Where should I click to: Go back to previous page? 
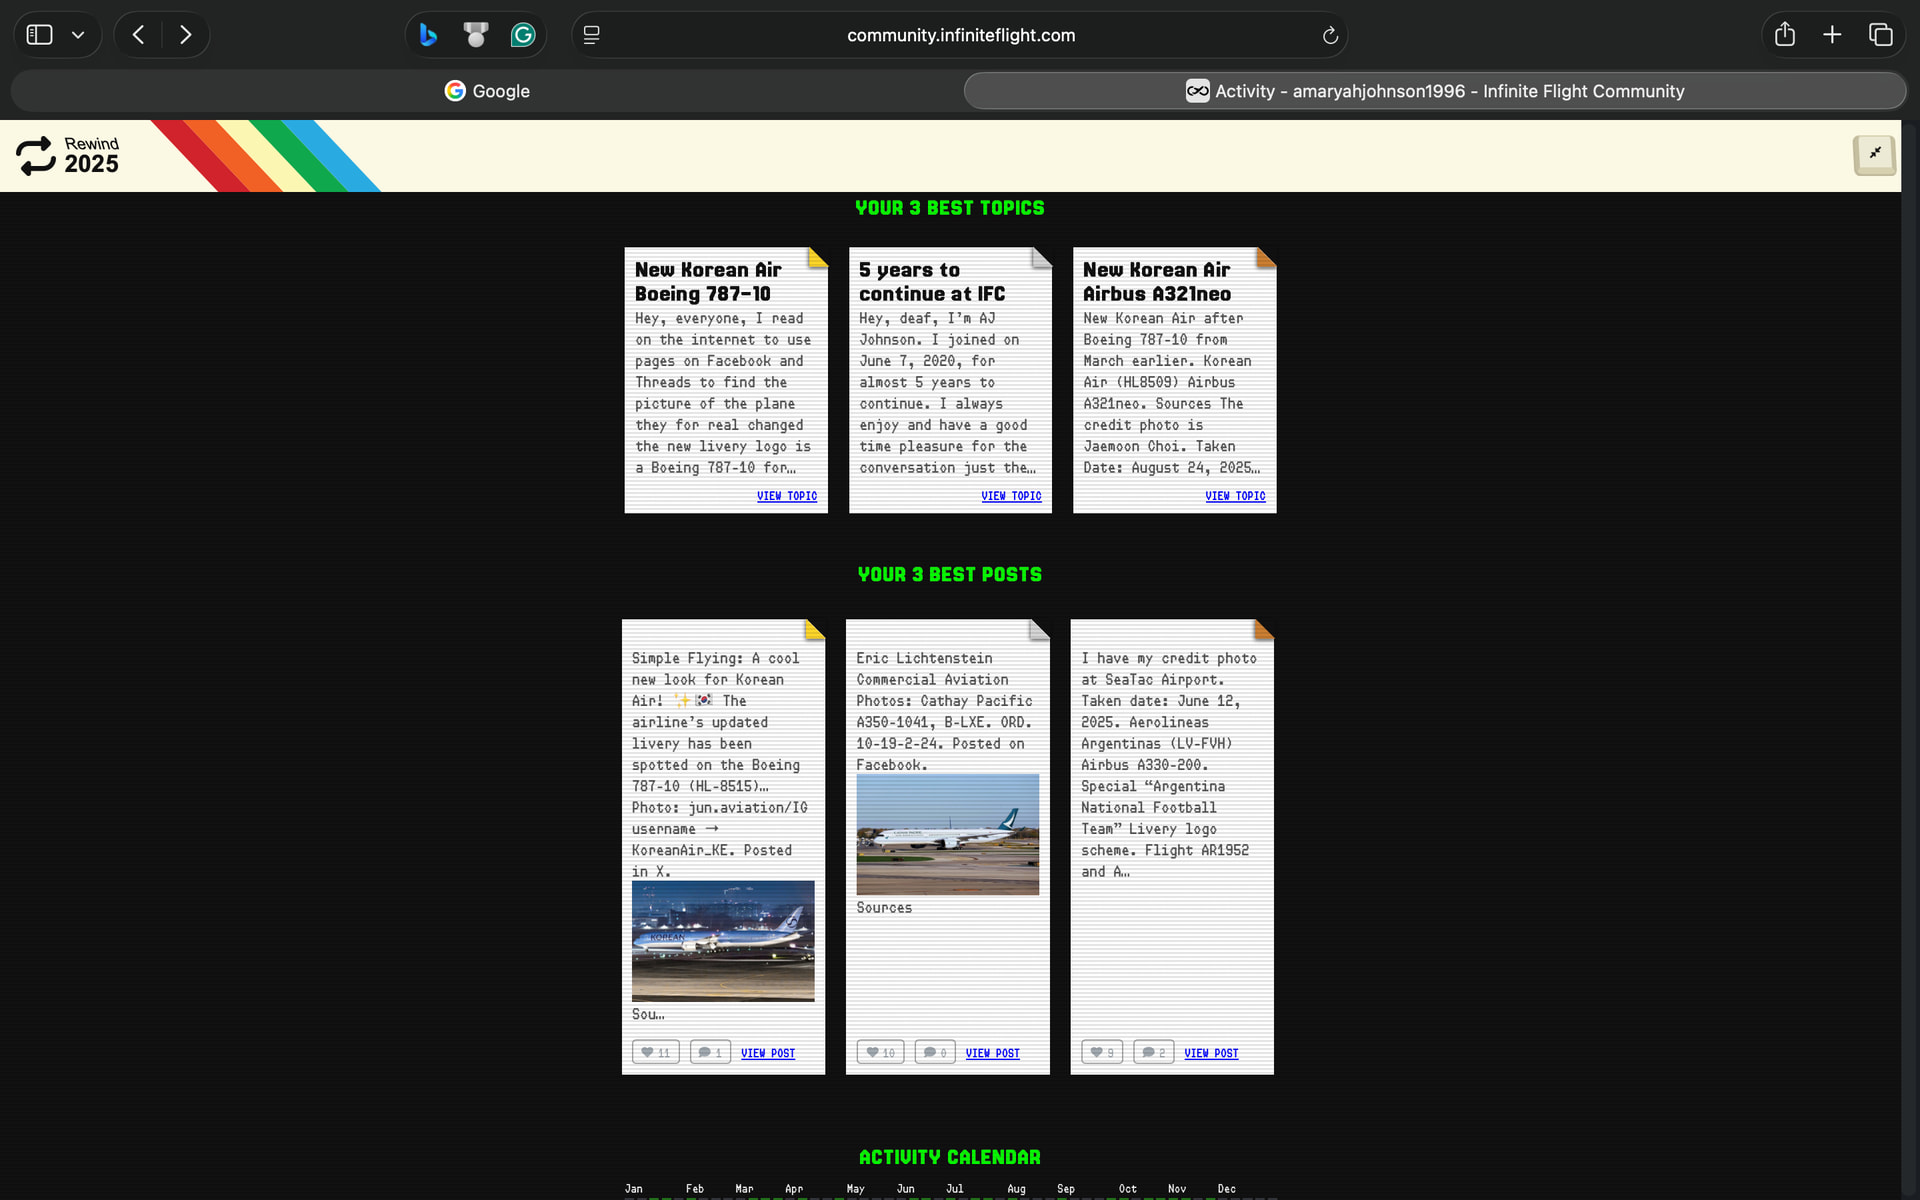tap(139, 35)
